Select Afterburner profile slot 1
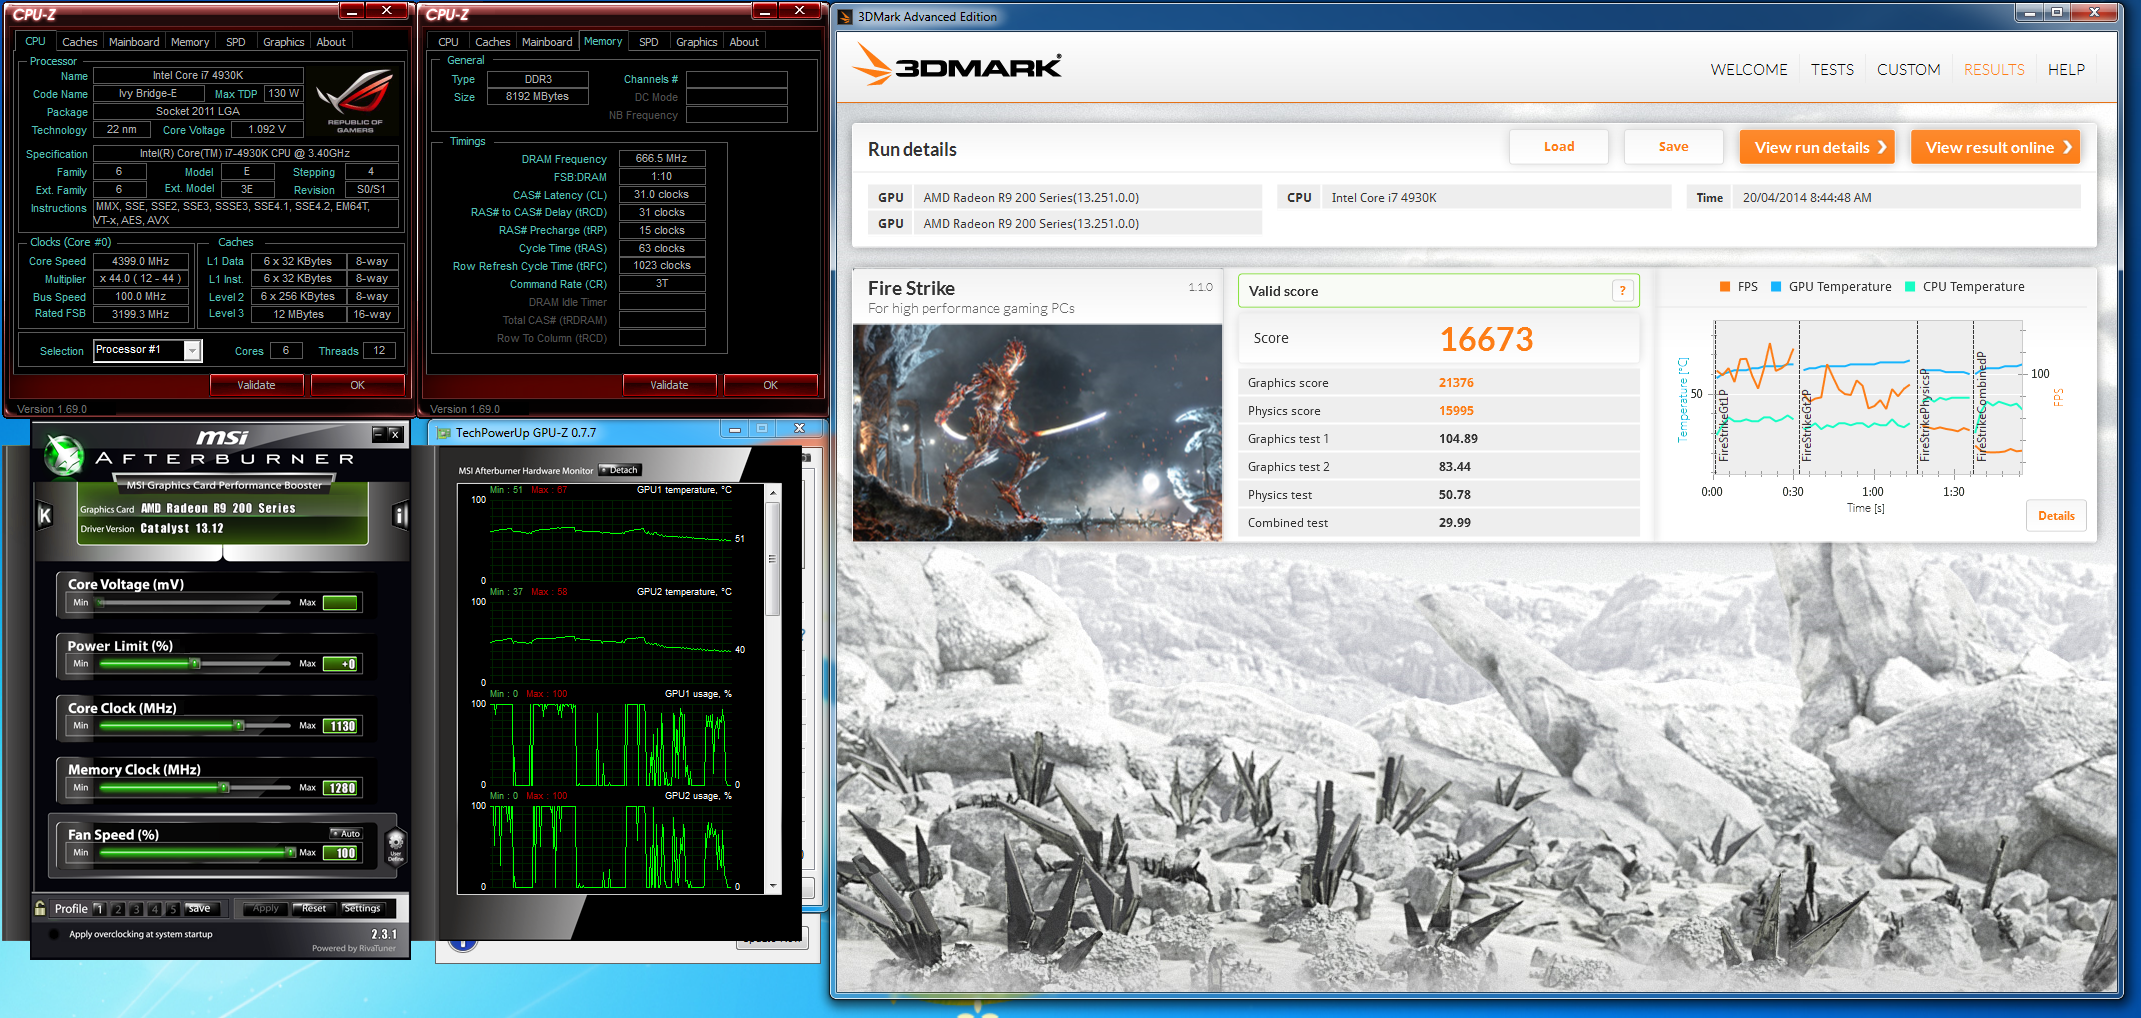 click(99, 909)
